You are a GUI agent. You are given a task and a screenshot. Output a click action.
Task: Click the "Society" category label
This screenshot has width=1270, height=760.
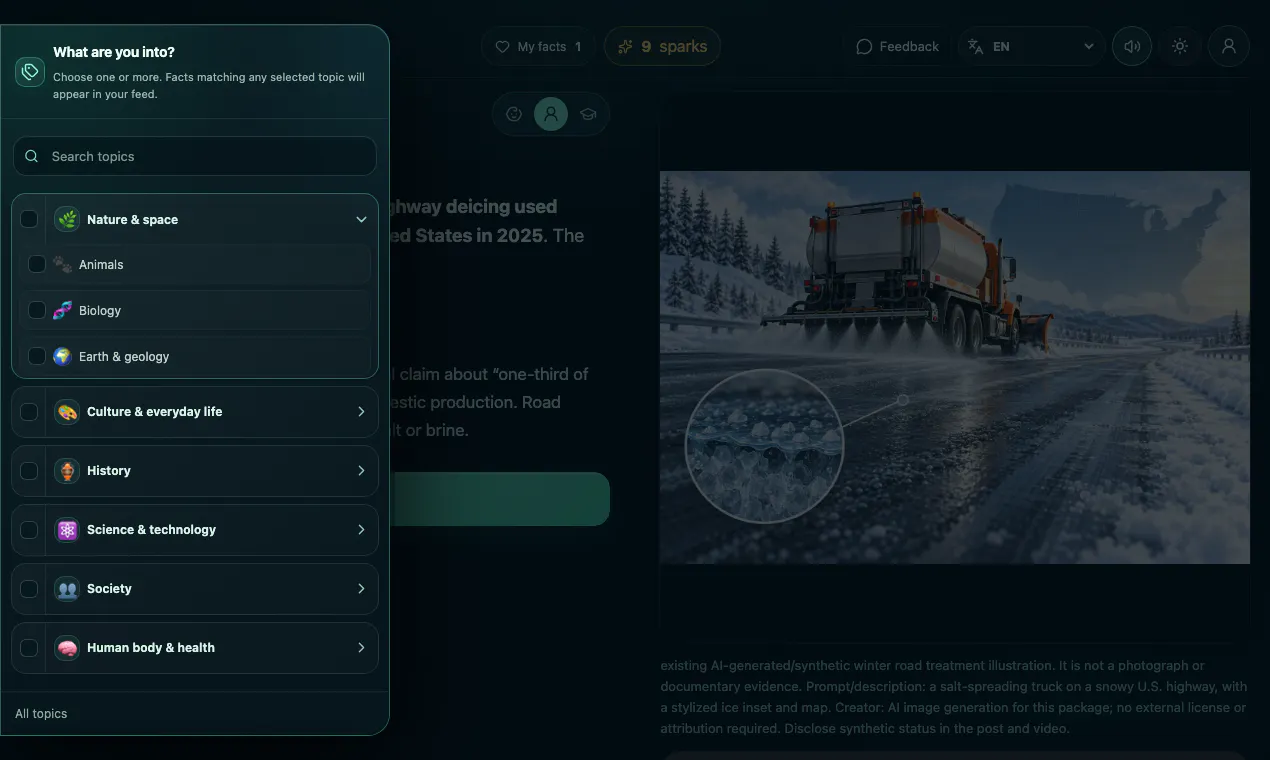coord(109,589)
